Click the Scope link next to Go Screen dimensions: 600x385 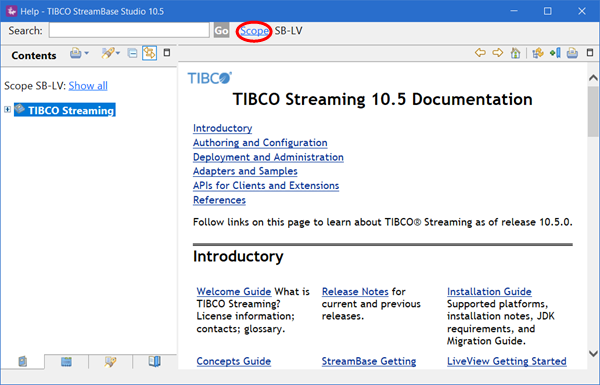click(x=254, y=31)
